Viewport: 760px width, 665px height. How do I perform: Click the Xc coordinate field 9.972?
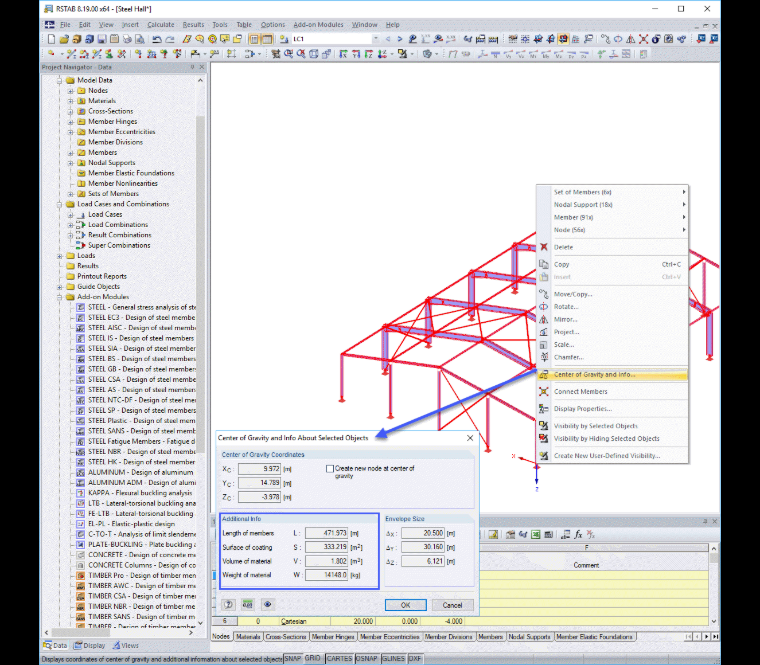(259, 469)
